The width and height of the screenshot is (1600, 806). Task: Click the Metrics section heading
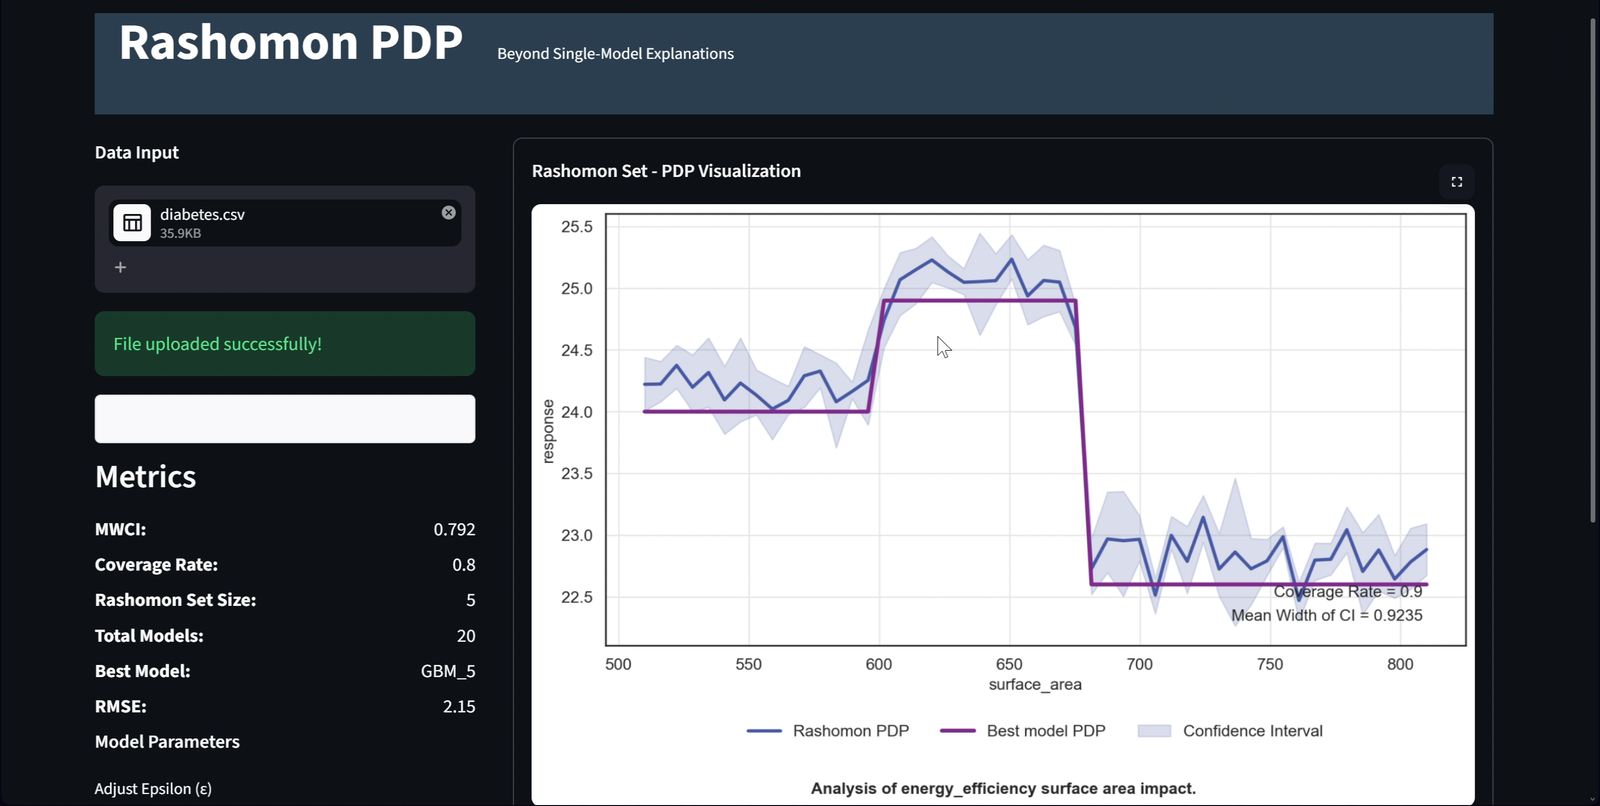pyautogui.click(x=146, y=477)
